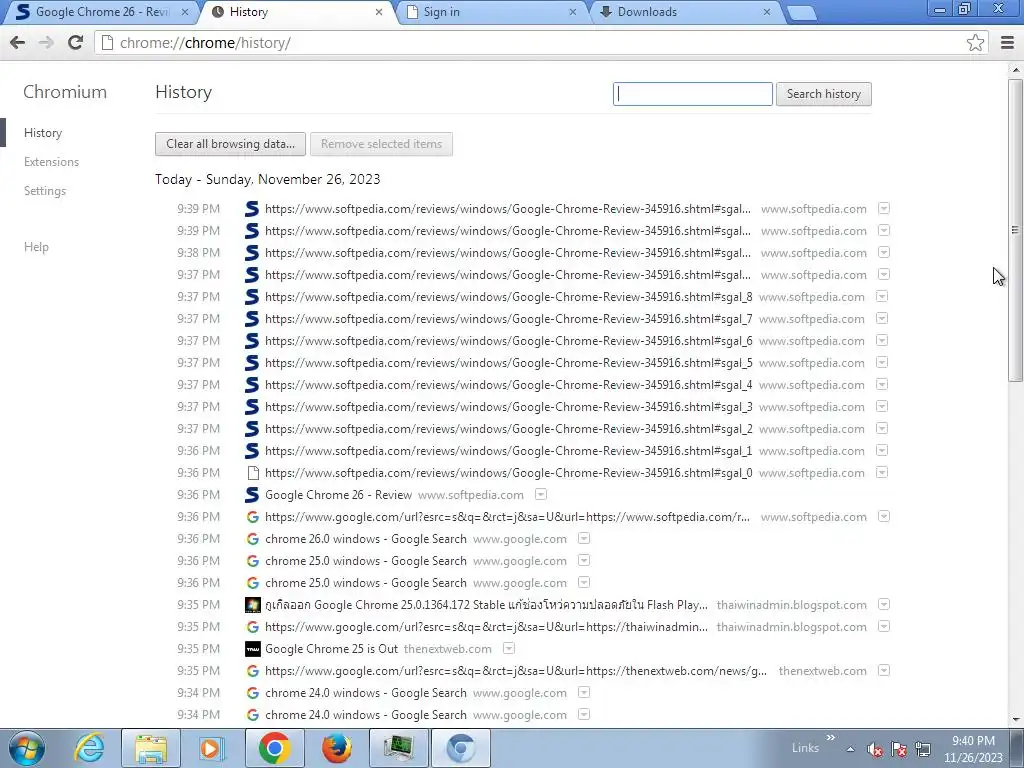The height and width of the screenshot is (768, 1024).
Task: Open Settings in the left sidebar
Action: [x=44, y=191]
